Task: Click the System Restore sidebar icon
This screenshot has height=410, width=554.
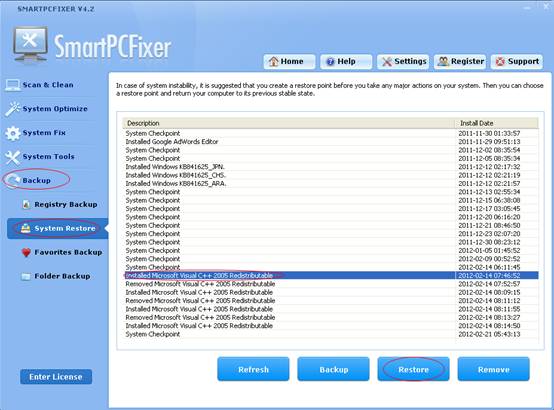Action: (x=25, y=228)
